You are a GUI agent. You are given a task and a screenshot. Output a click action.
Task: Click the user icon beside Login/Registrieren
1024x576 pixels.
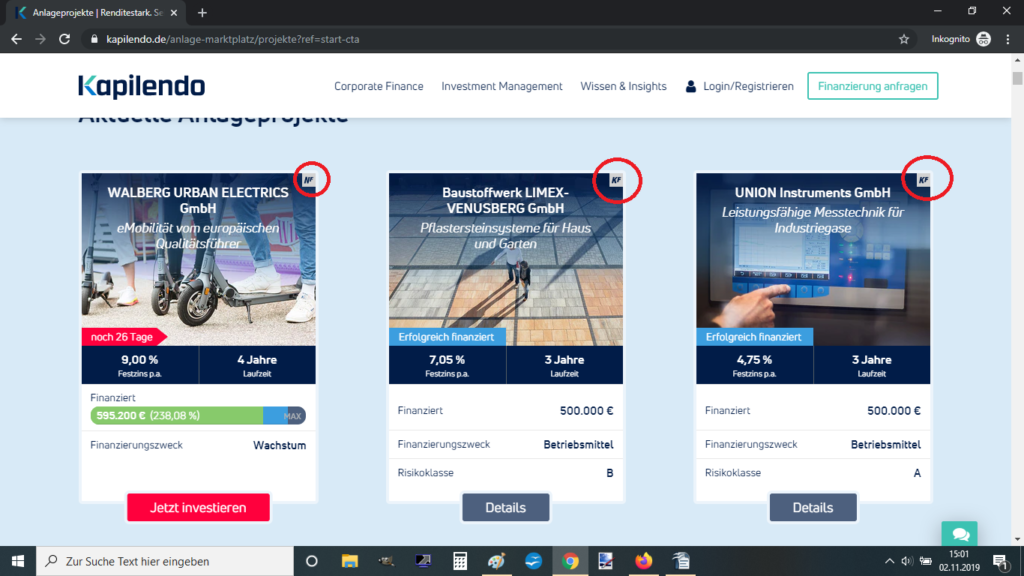pos(690,86)
